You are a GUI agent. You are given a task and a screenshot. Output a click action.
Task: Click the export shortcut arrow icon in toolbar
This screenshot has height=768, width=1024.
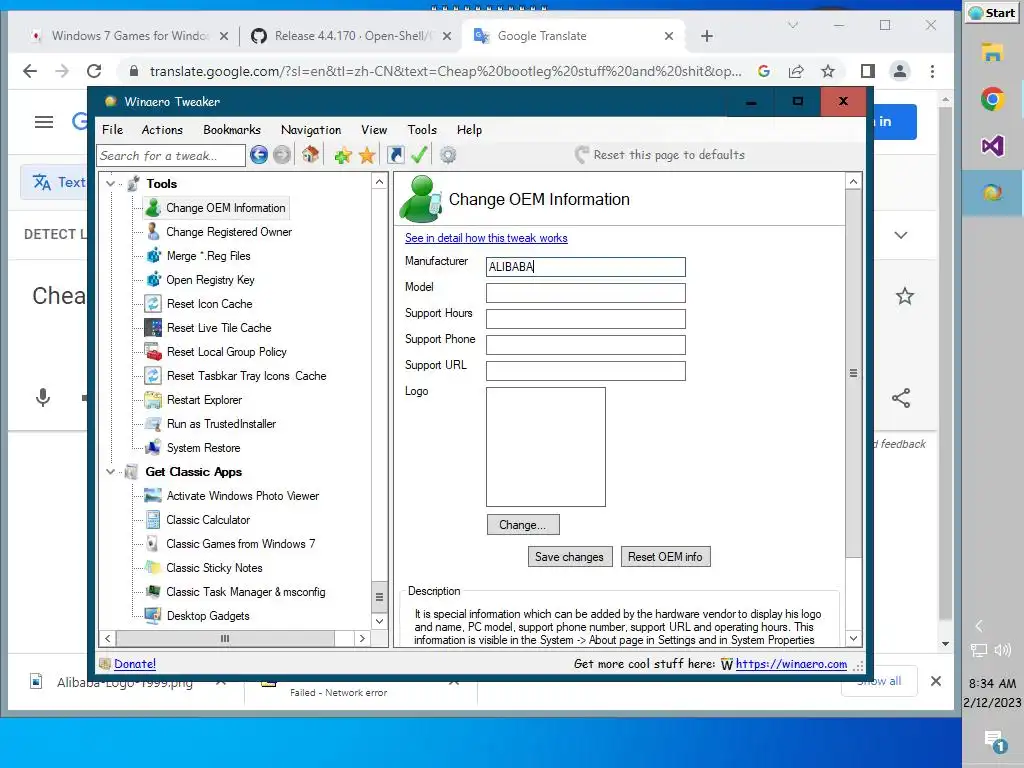click(x=395, y=155)
